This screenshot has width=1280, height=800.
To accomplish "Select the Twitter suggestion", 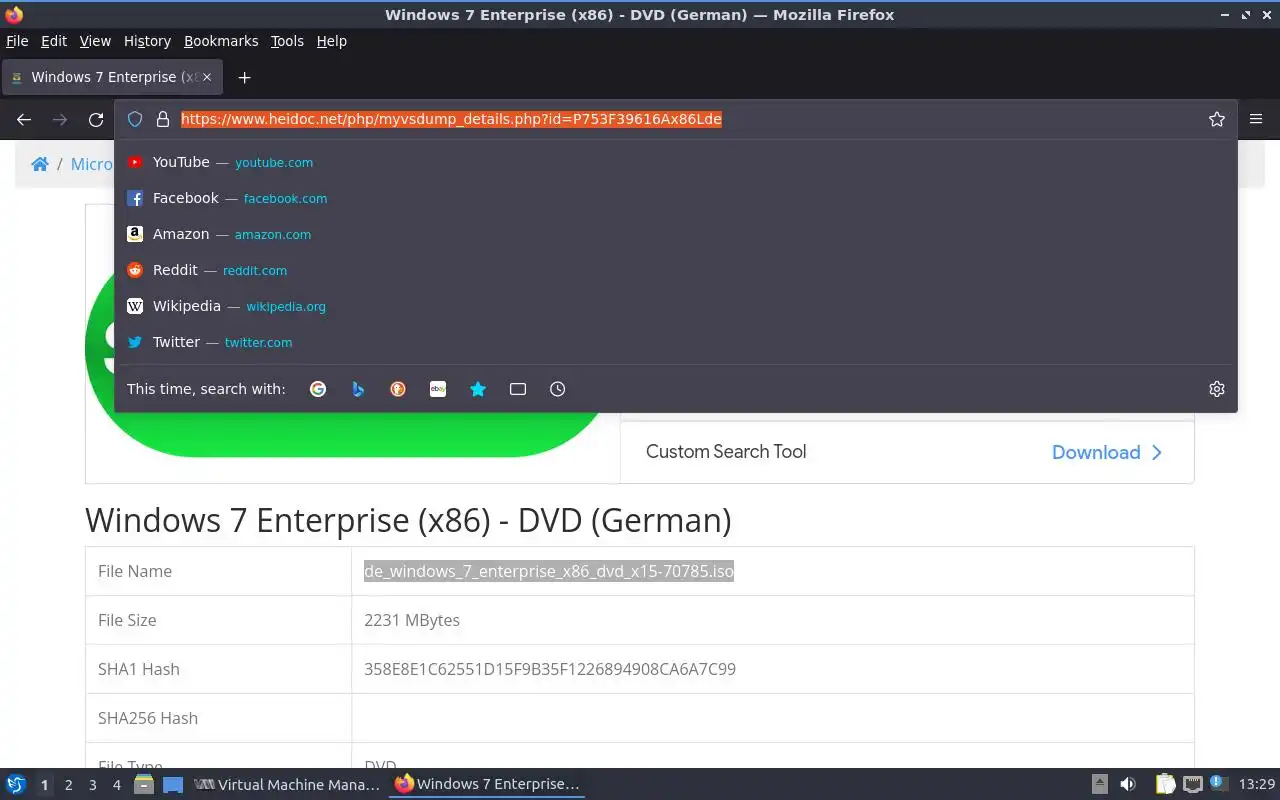I will pyautogui.click(x=676, y=342).
